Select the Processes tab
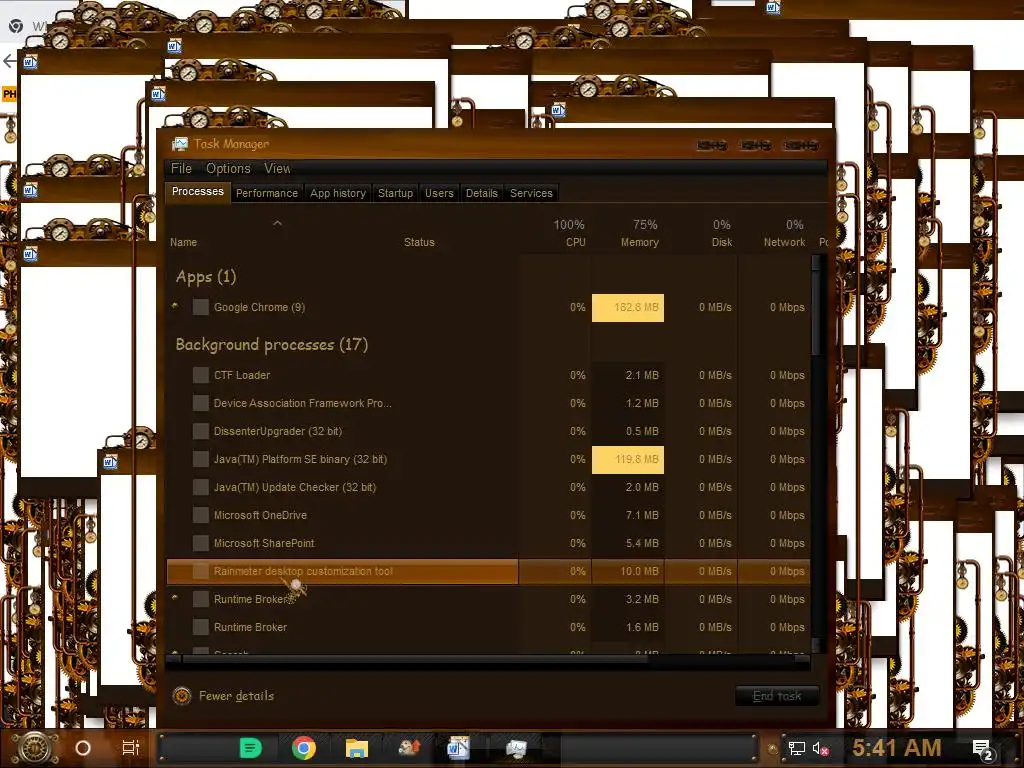This screenshot has height=768, width=1024. point(197,191)
